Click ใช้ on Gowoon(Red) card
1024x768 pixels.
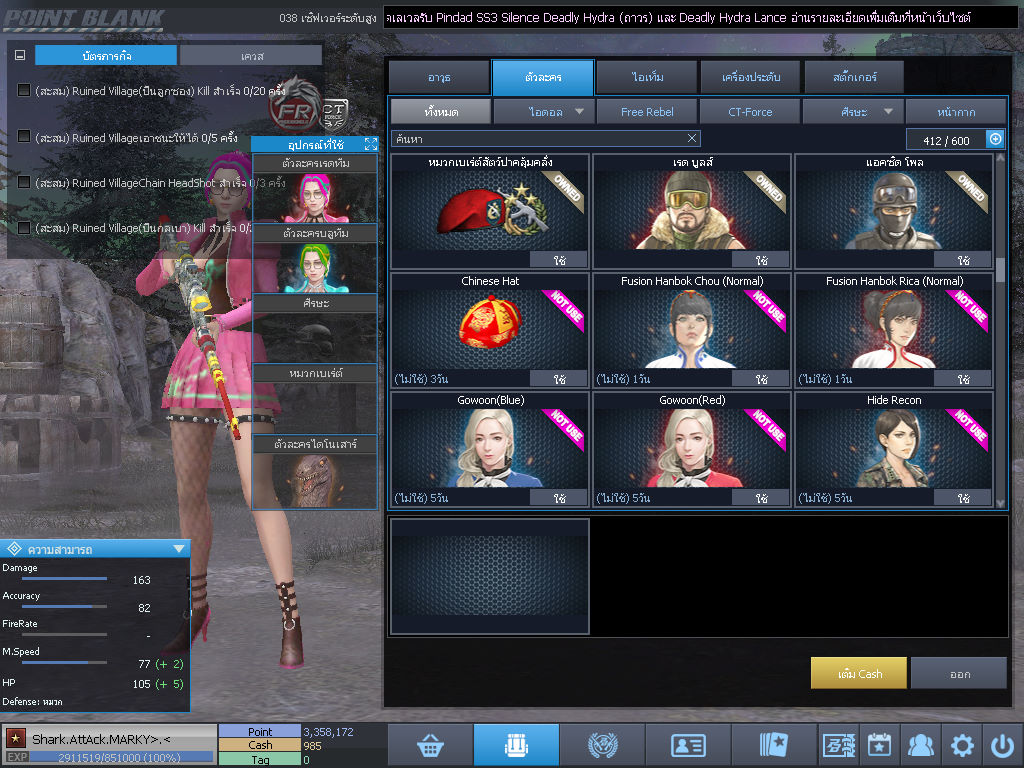(x=761, y=498)
